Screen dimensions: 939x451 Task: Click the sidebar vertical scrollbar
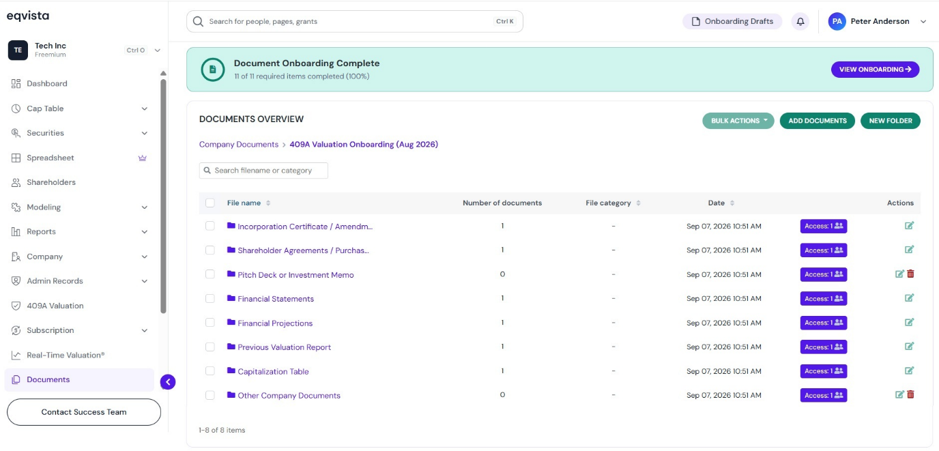[x=163, y=196]
